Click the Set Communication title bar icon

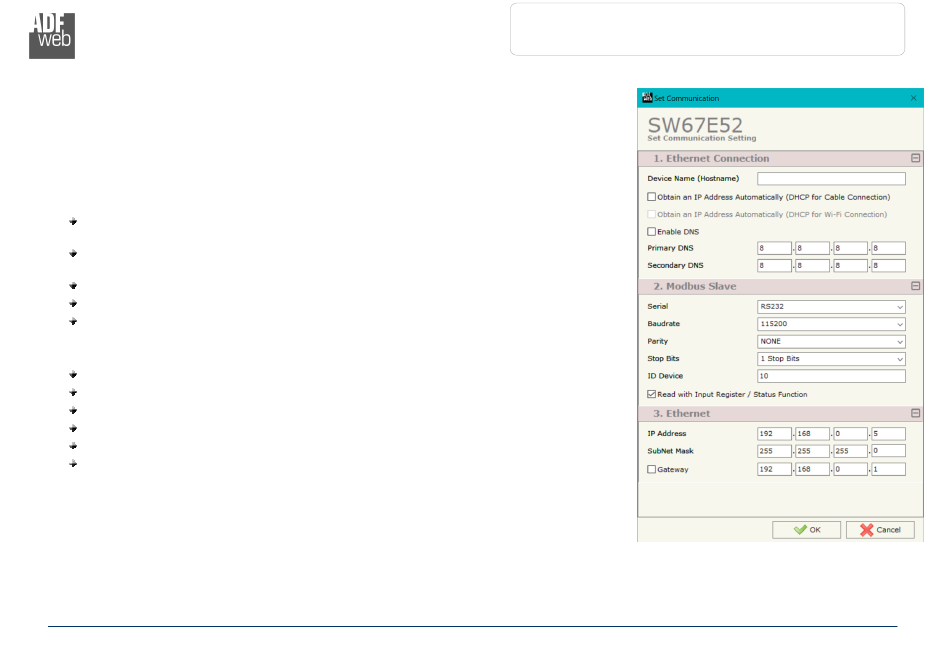[646, 98]
